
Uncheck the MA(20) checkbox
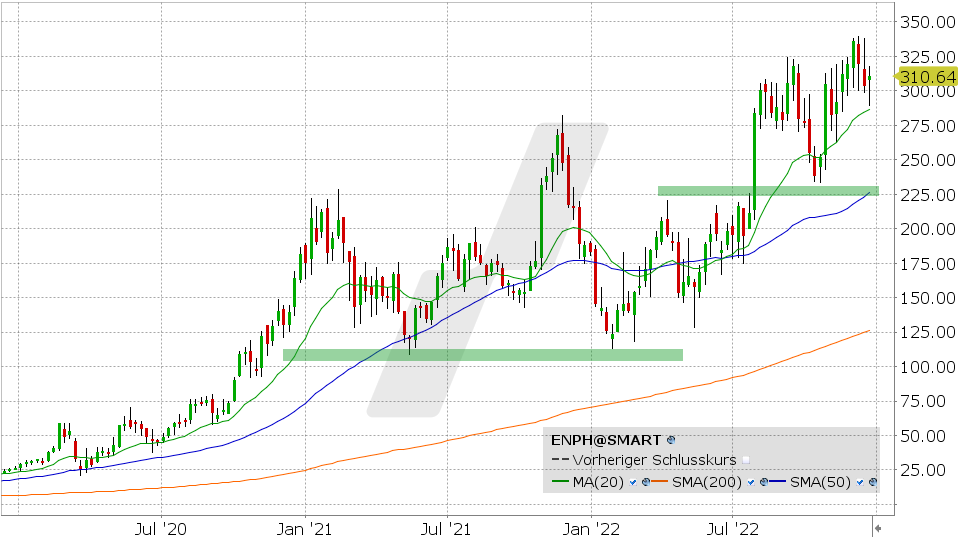633,483
